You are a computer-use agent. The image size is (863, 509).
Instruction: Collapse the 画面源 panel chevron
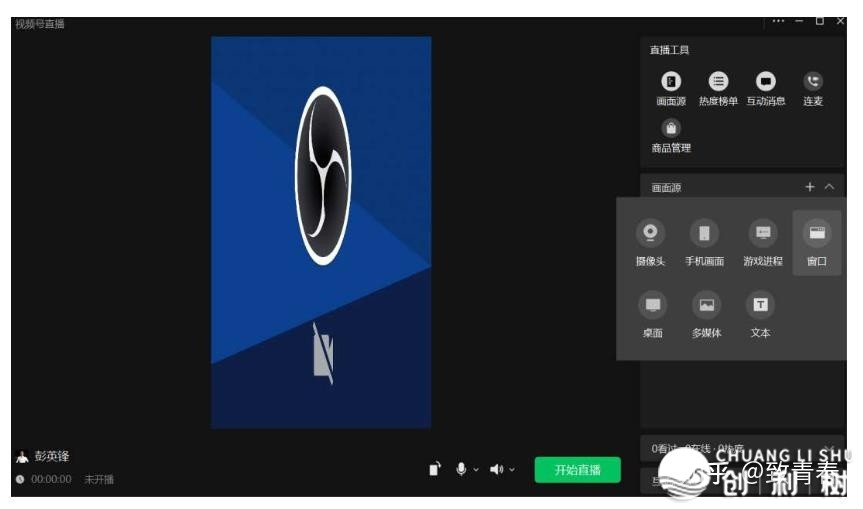point(829,187)
